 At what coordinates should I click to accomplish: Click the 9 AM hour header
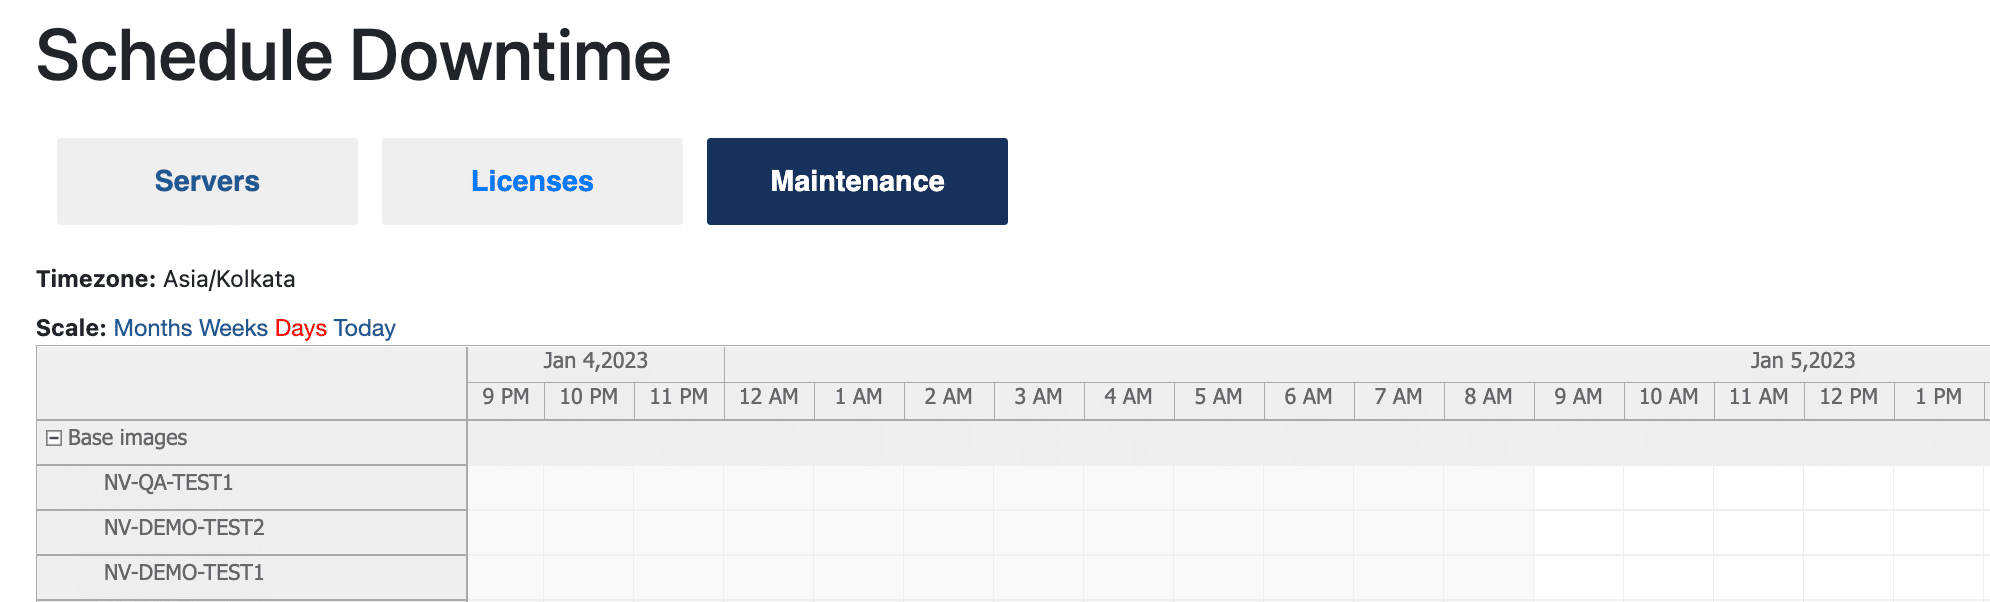coord(1578,397)
